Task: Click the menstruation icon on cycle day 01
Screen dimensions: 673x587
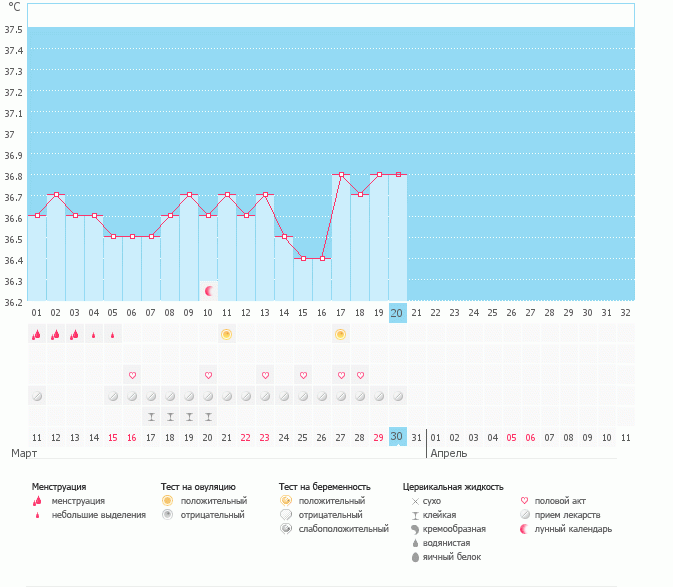Action: (x=36, y=334)
